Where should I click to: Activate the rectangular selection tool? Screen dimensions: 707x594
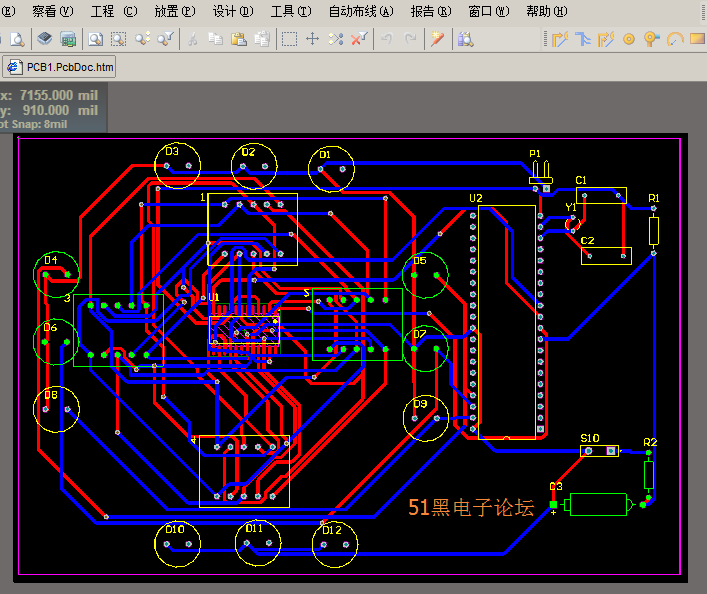pyautogui.click(x=289, y=39)
